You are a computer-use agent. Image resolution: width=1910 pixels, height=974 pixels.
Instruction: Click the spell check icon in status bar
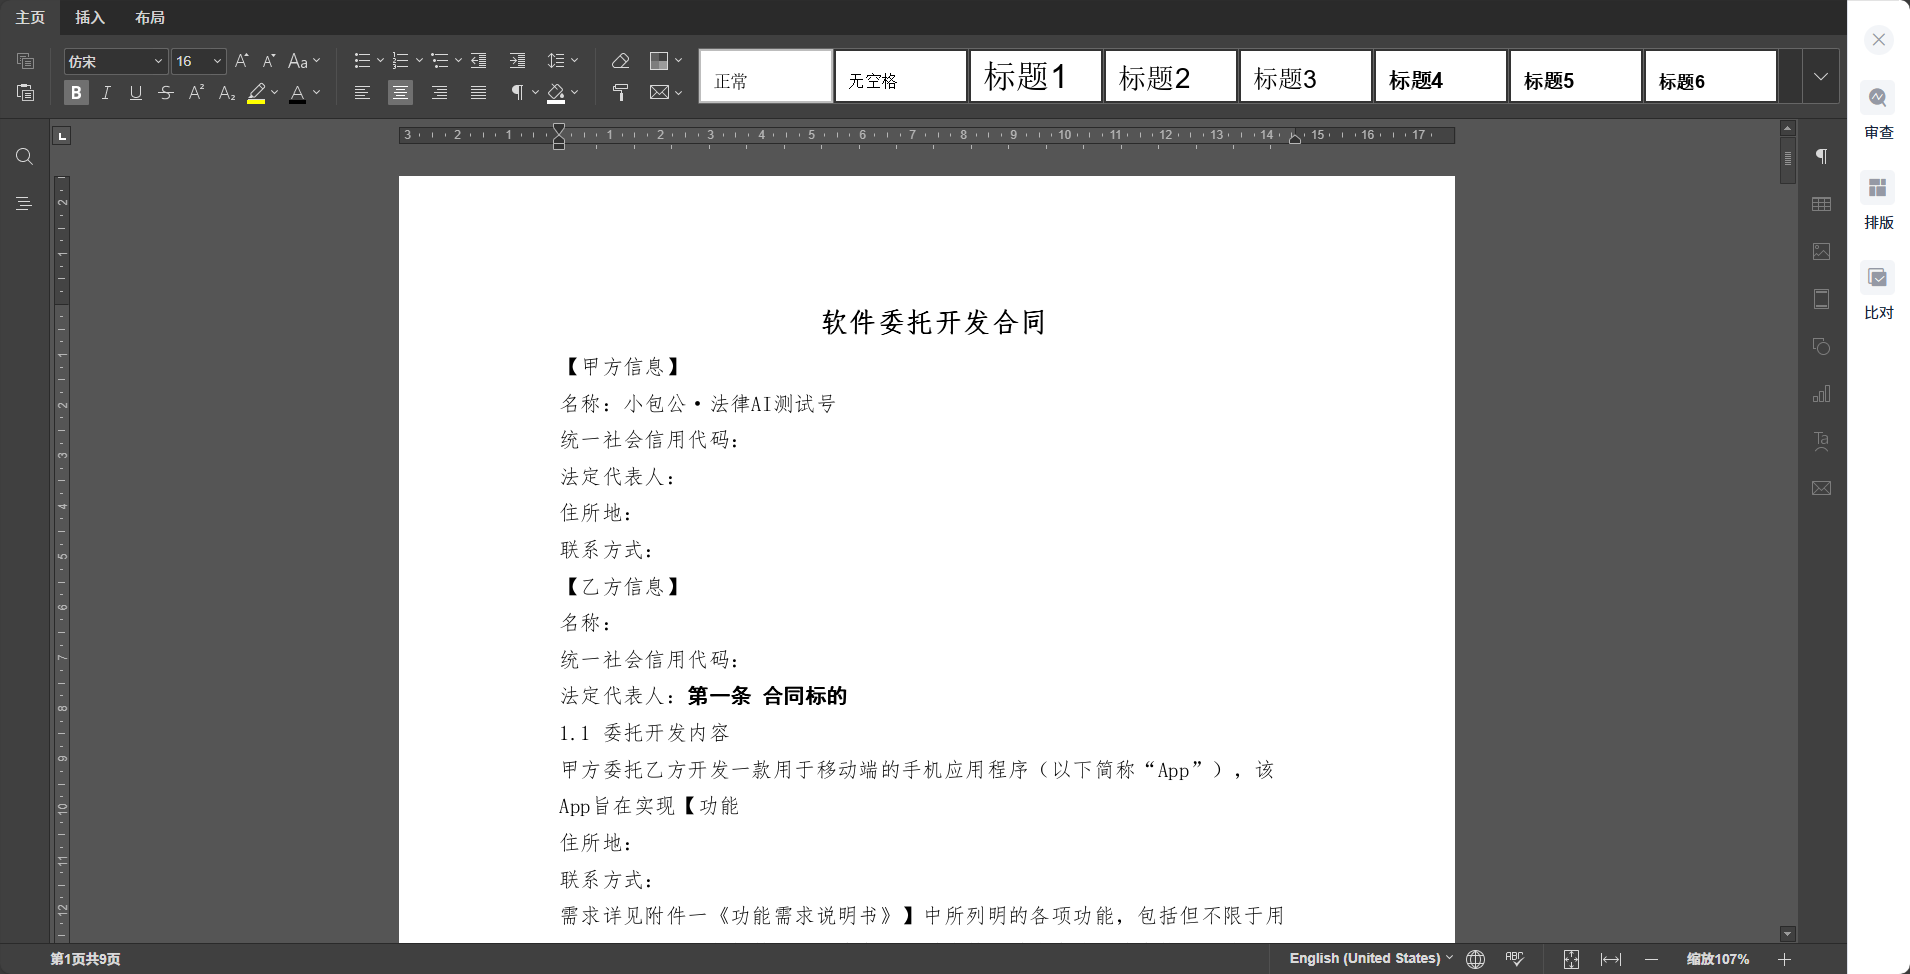1514,959
